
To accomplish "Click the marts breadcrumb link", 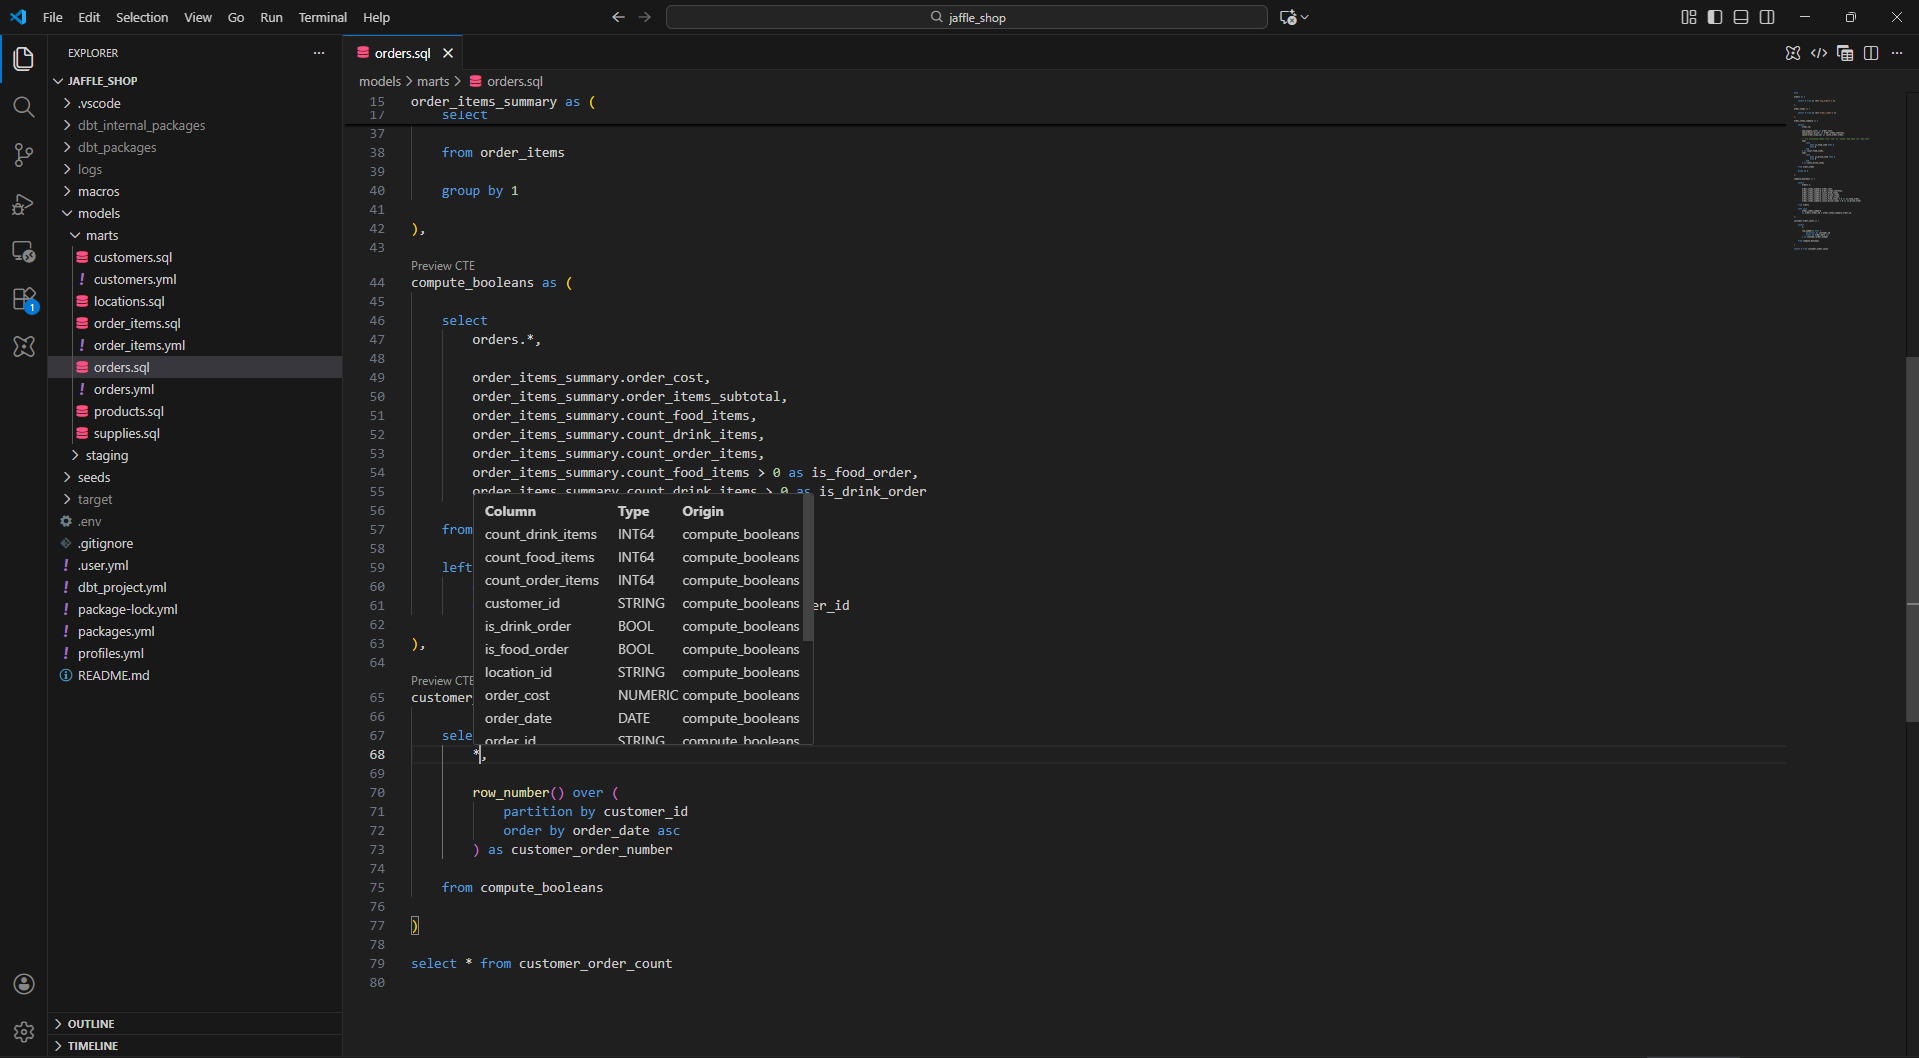I will pos(433,81).
